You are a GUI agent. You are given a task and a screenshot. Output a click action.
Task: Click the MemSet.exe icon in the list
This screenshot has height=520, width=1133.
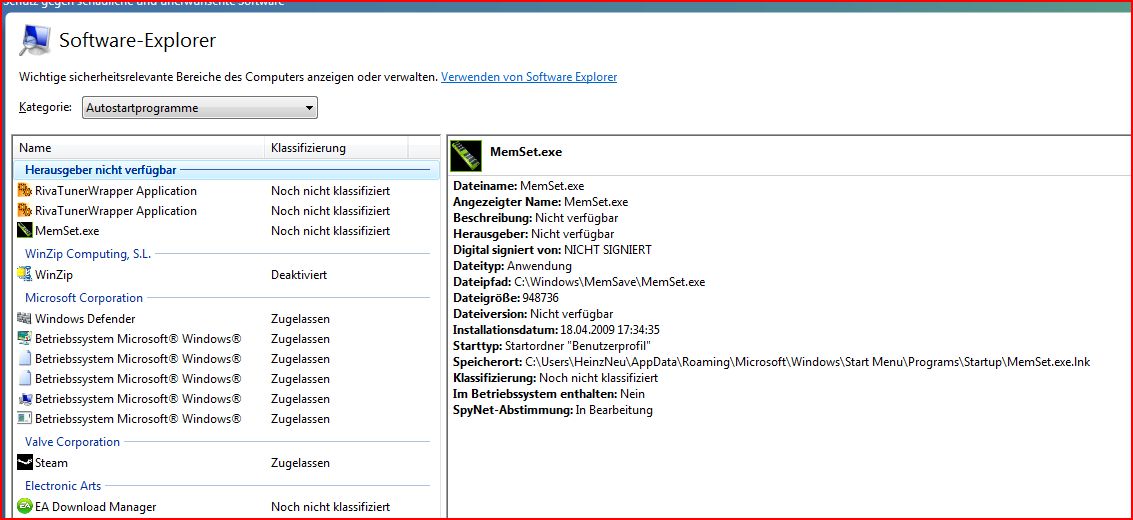25,231
